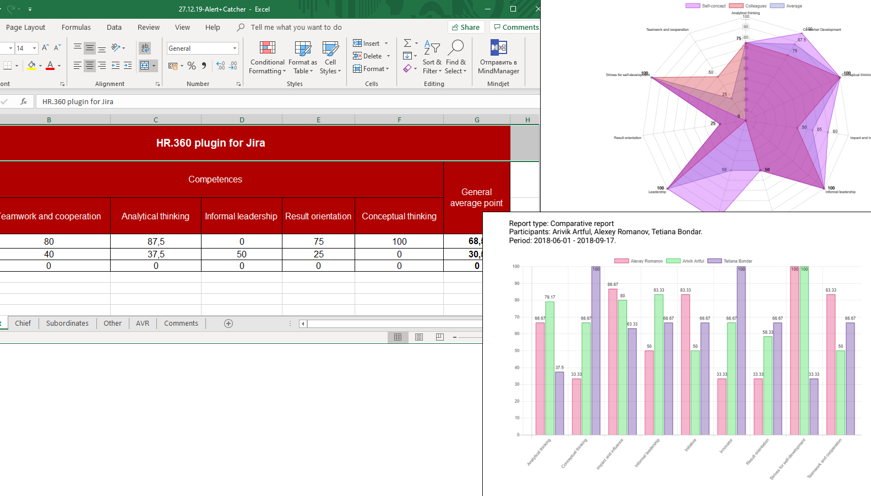Click Comma Style icon
This screenshot has height=496, width=871.
(204, 66)
